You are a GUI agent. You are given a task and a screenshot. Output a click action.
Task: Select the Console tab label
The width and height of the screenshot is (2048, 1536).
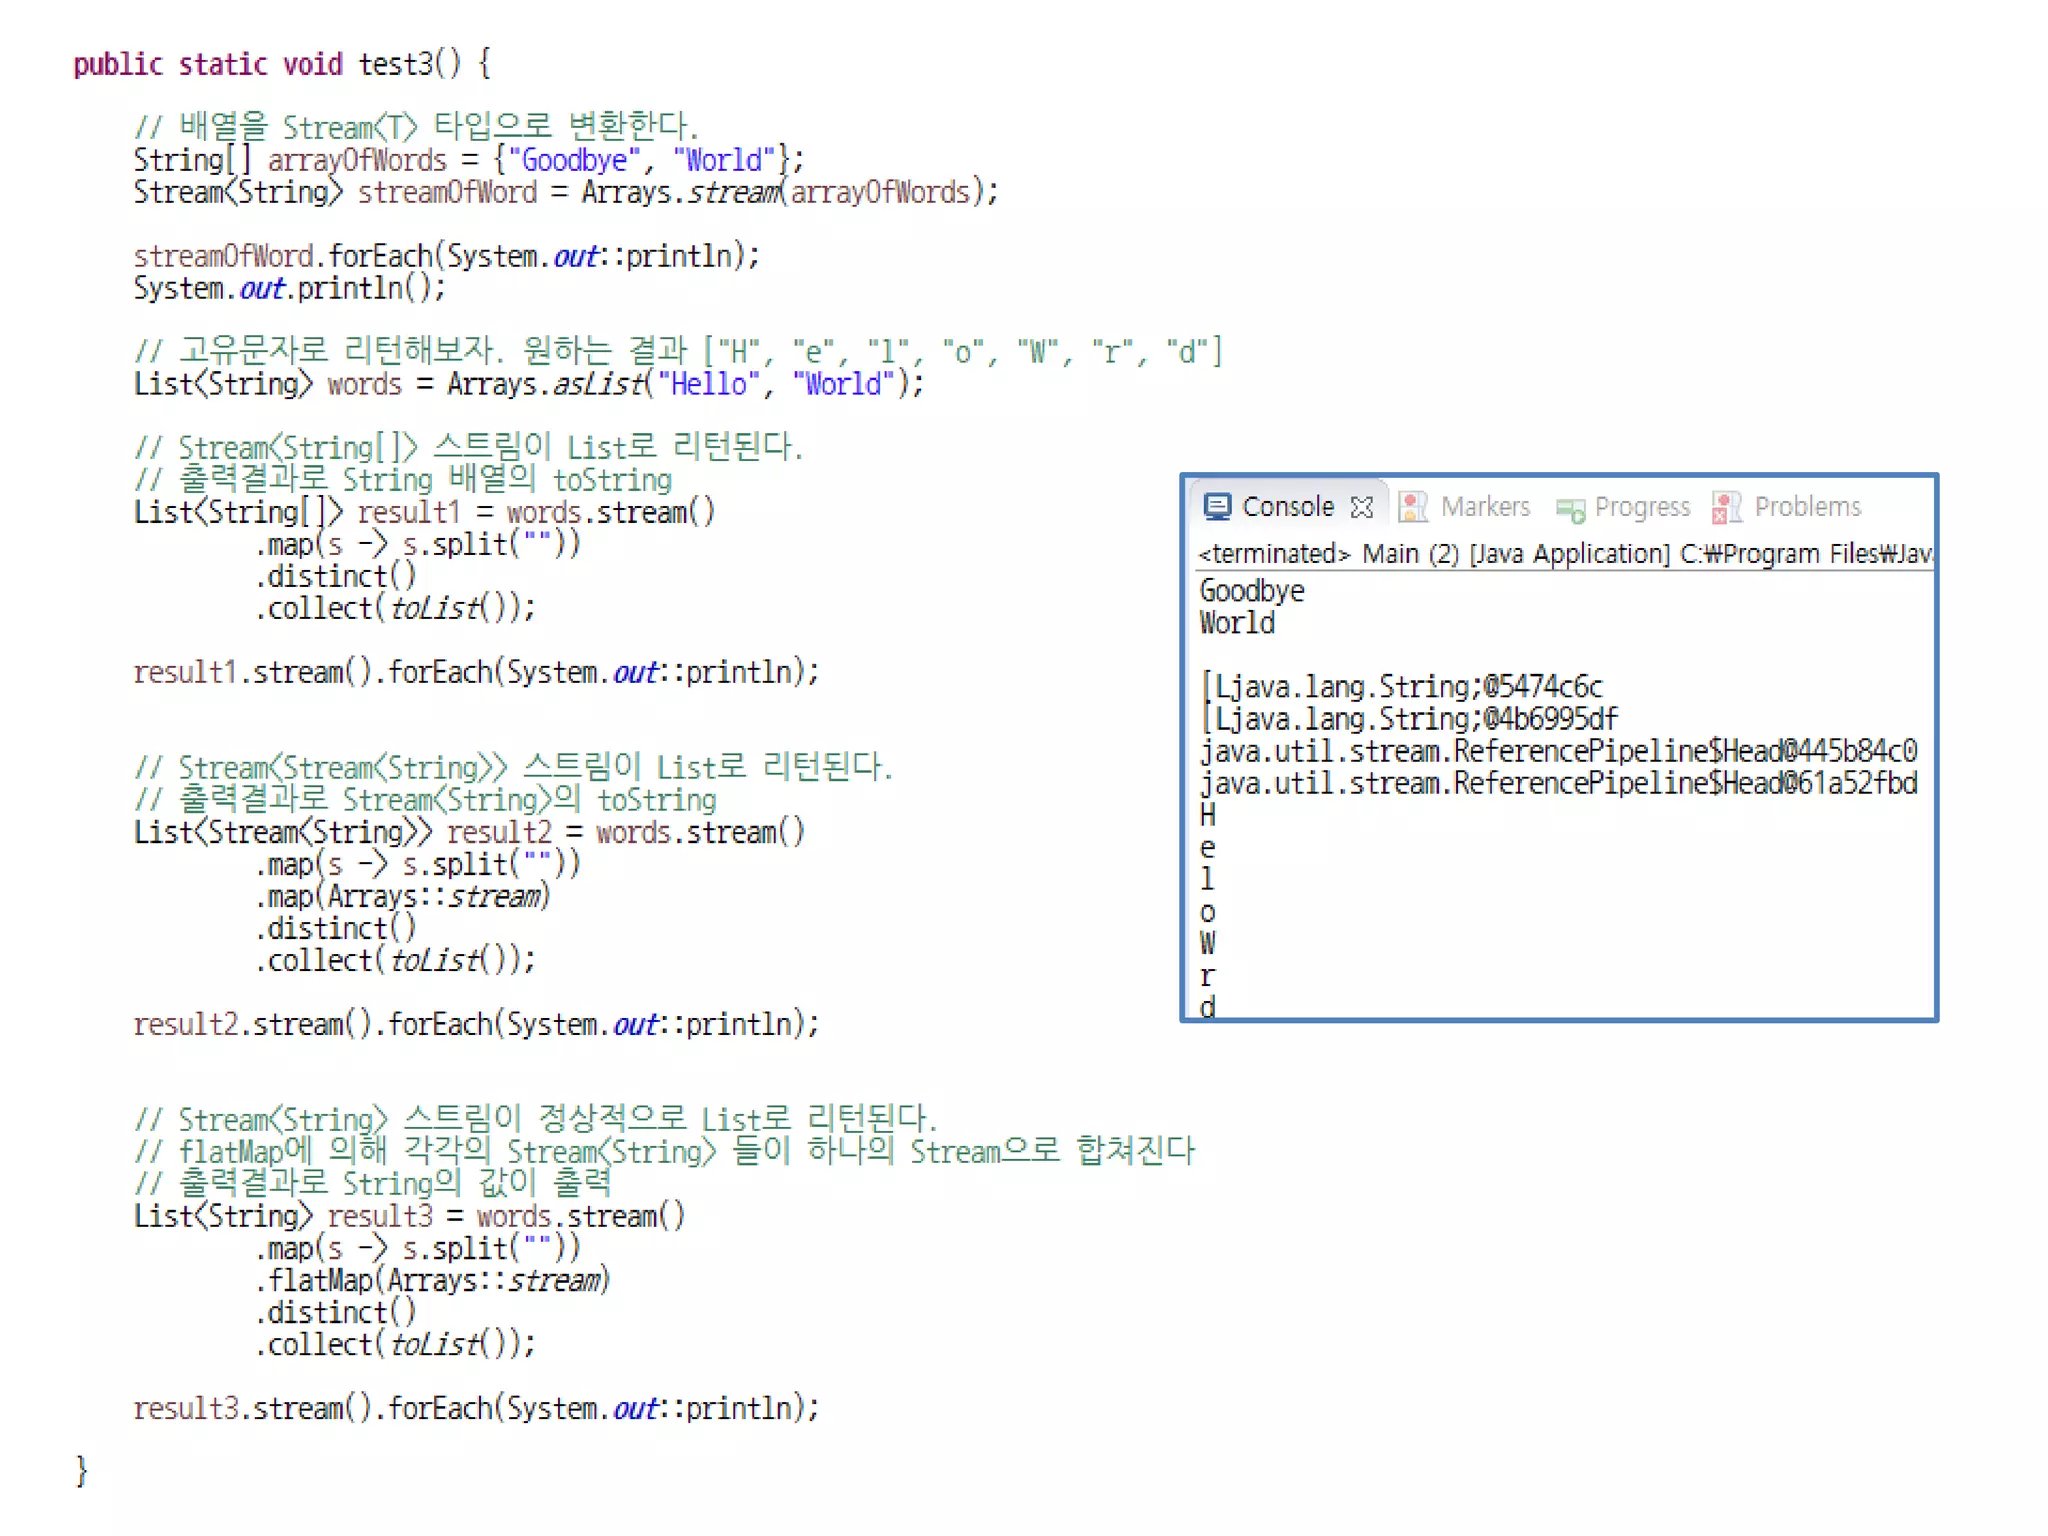(1287, 507)
